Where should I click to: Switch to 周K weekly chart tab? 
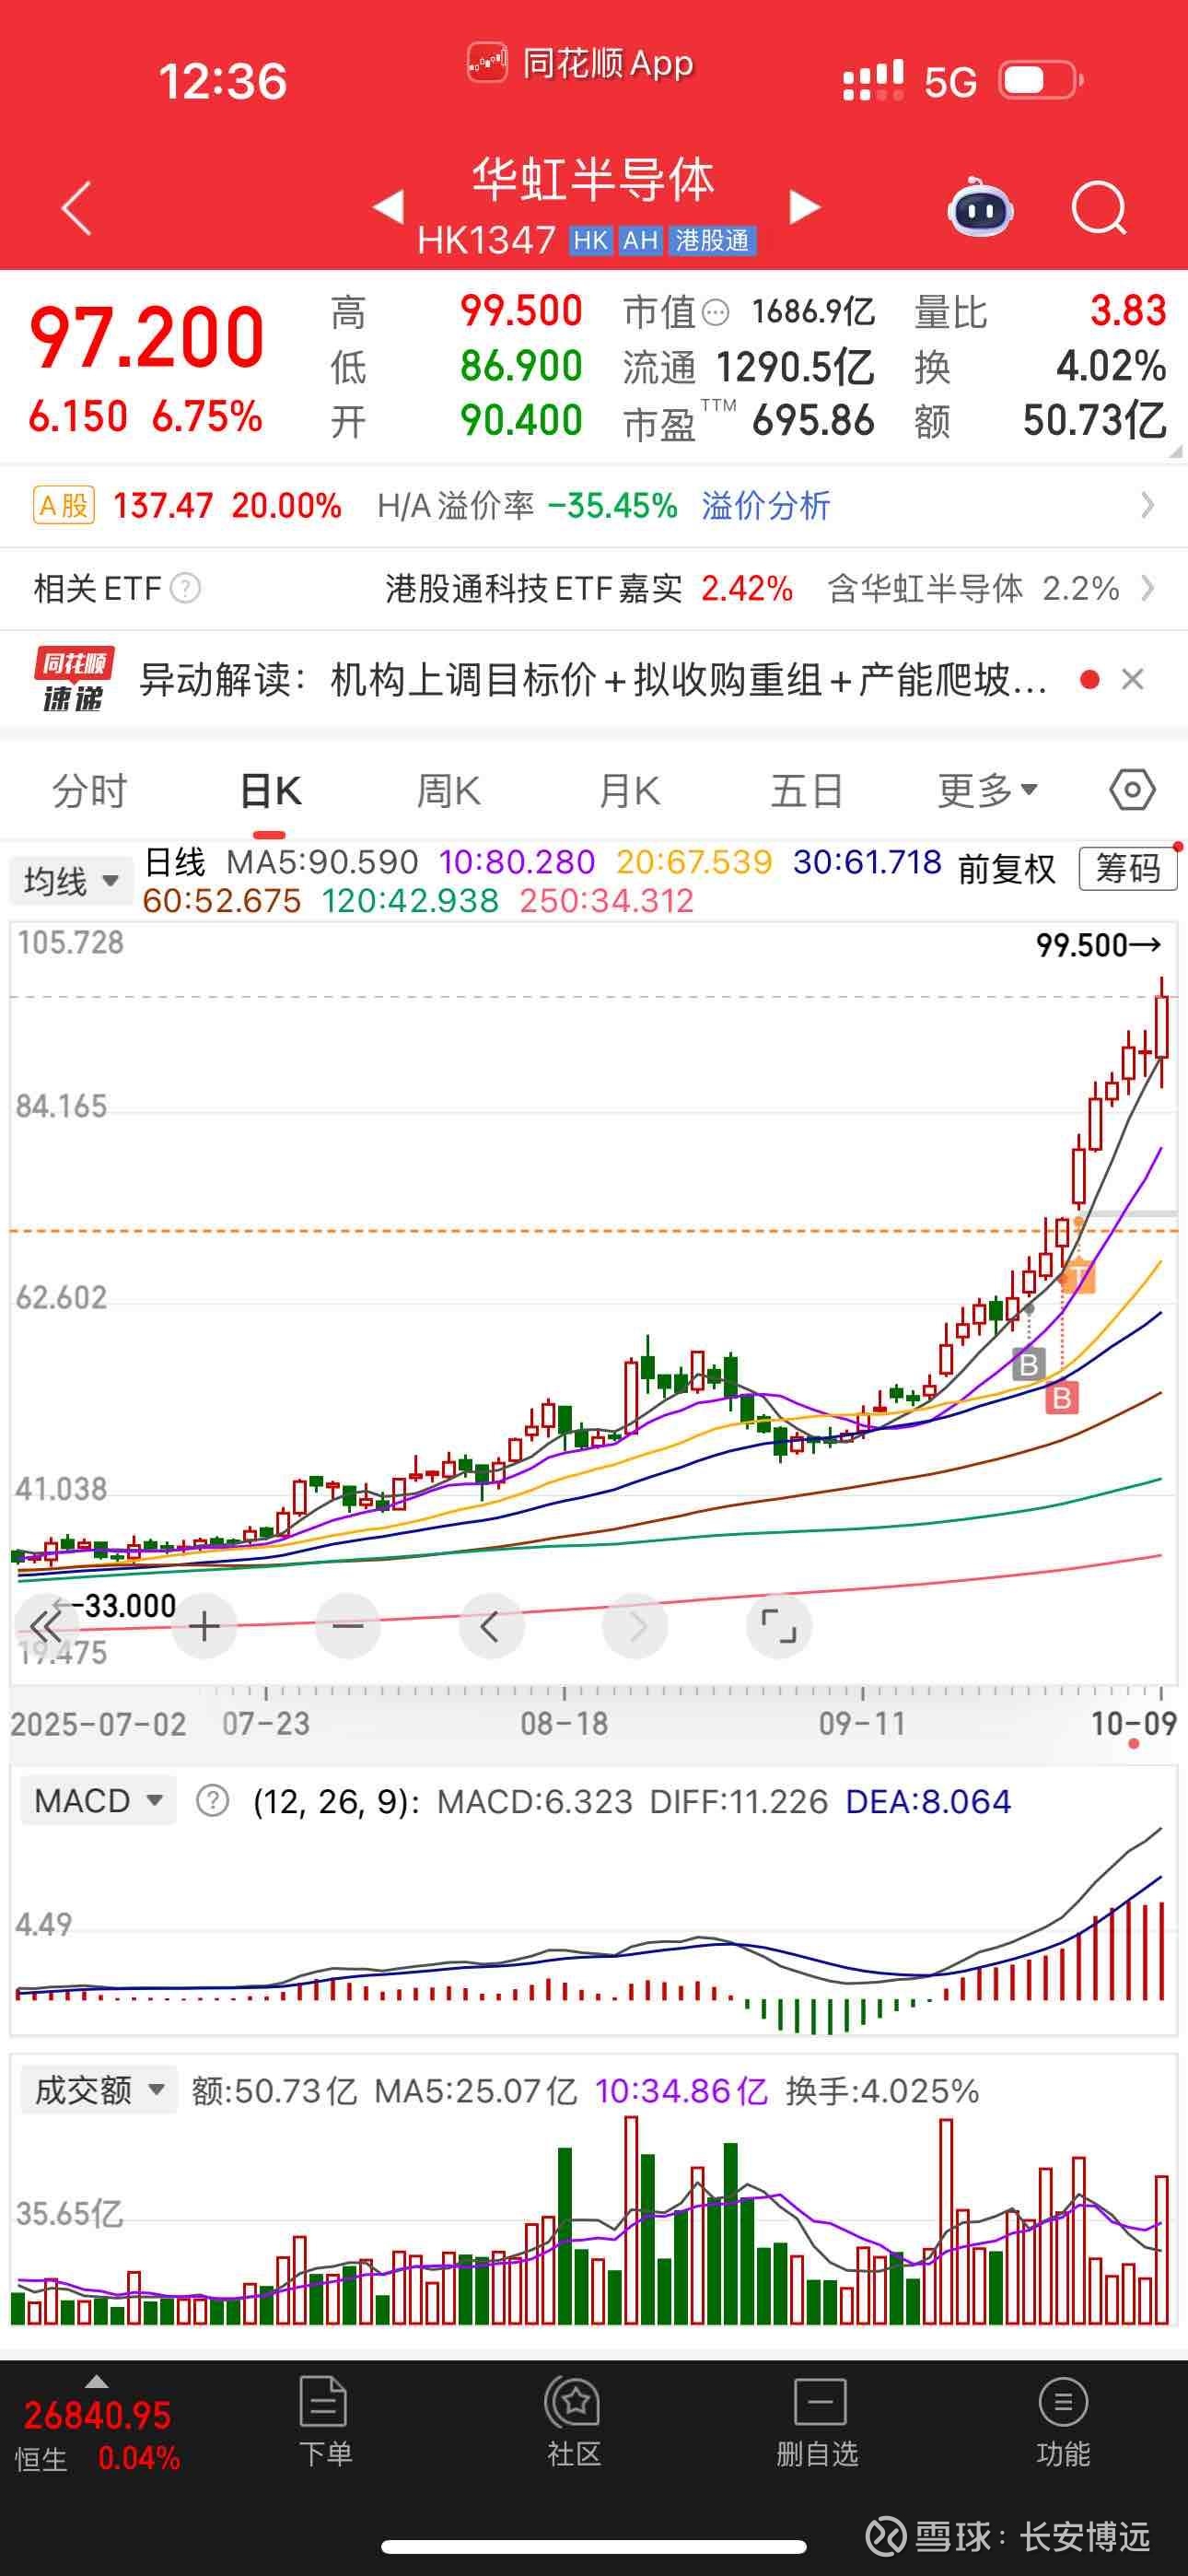point(449,791)
